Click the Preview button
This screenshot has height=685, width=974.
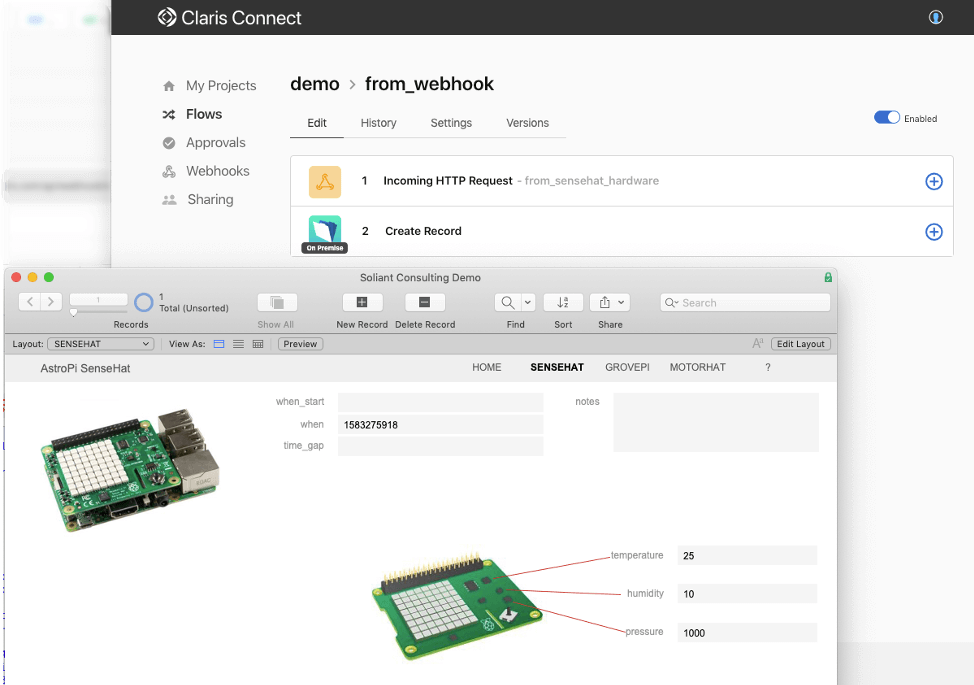pyautogui.click(x=300, y=344)
